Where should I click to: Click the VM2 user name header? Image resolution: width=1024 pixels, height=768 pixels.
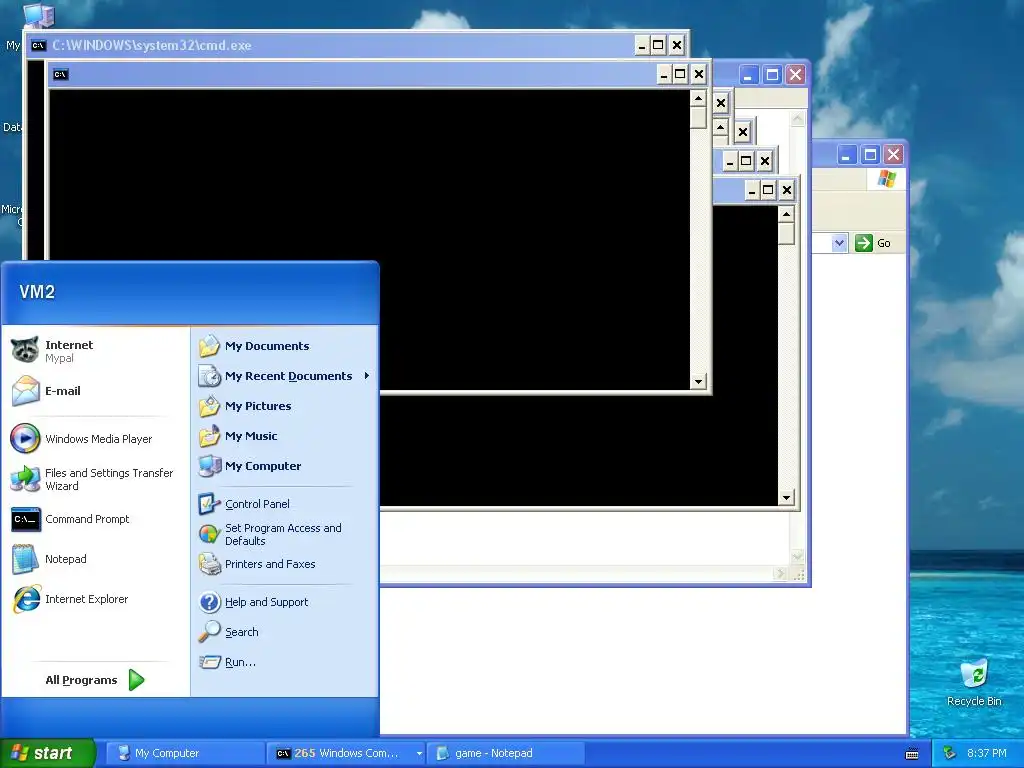[x=37, y=292]
